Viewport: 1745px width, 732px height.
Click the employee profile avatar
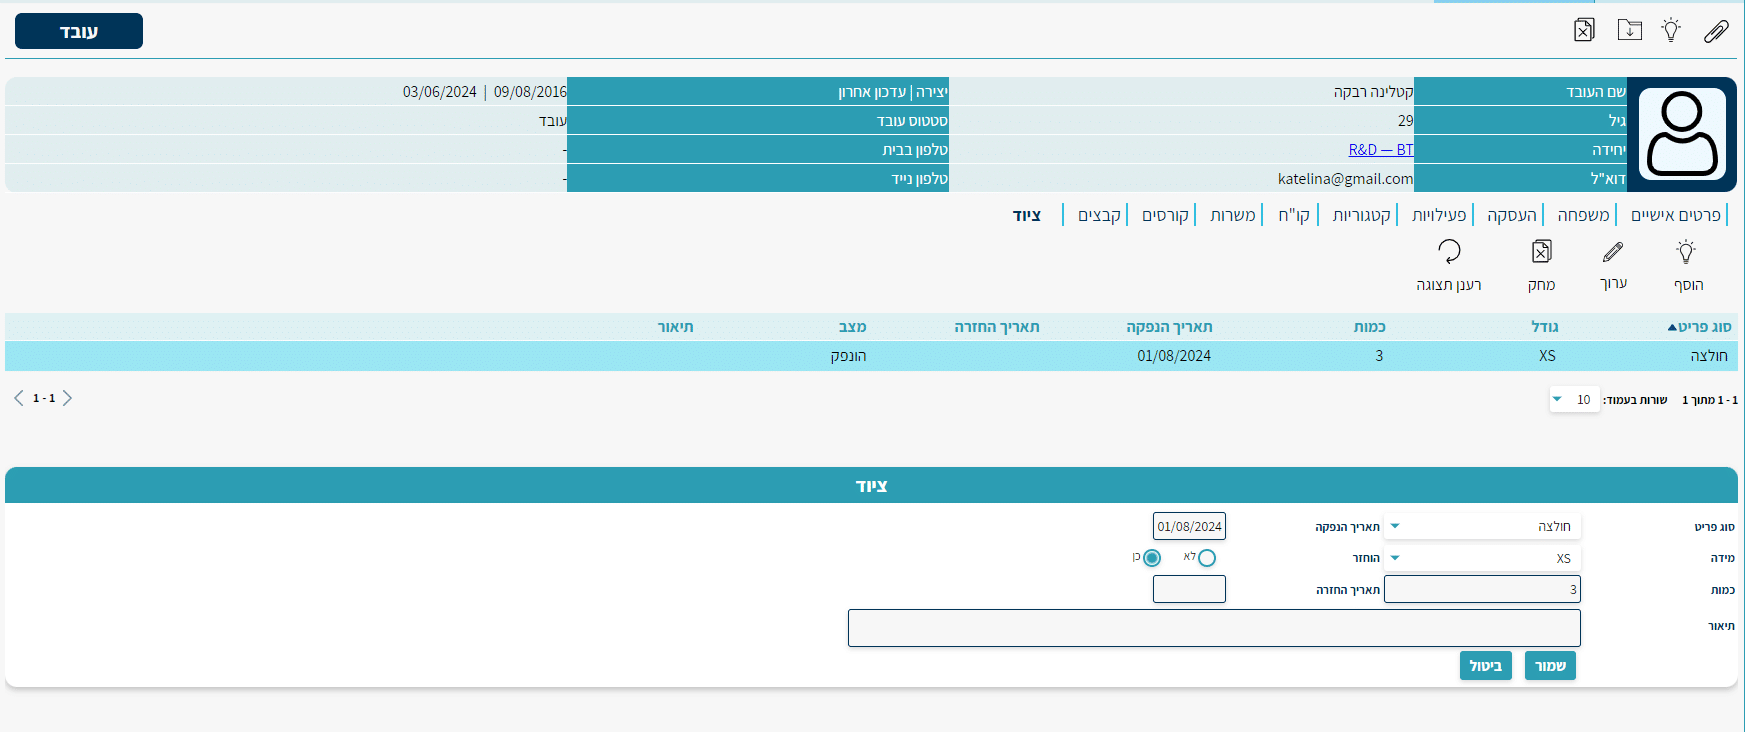tap(1682, 134)
